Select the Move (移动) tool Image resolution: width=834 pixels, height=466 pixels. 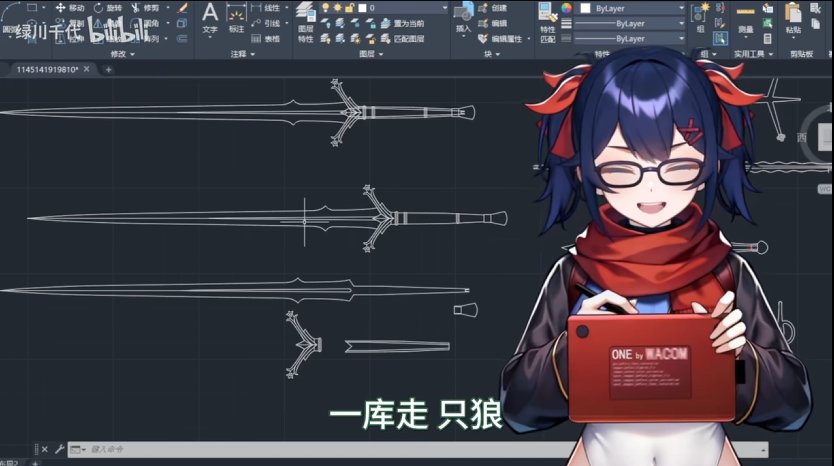(70, 7)
